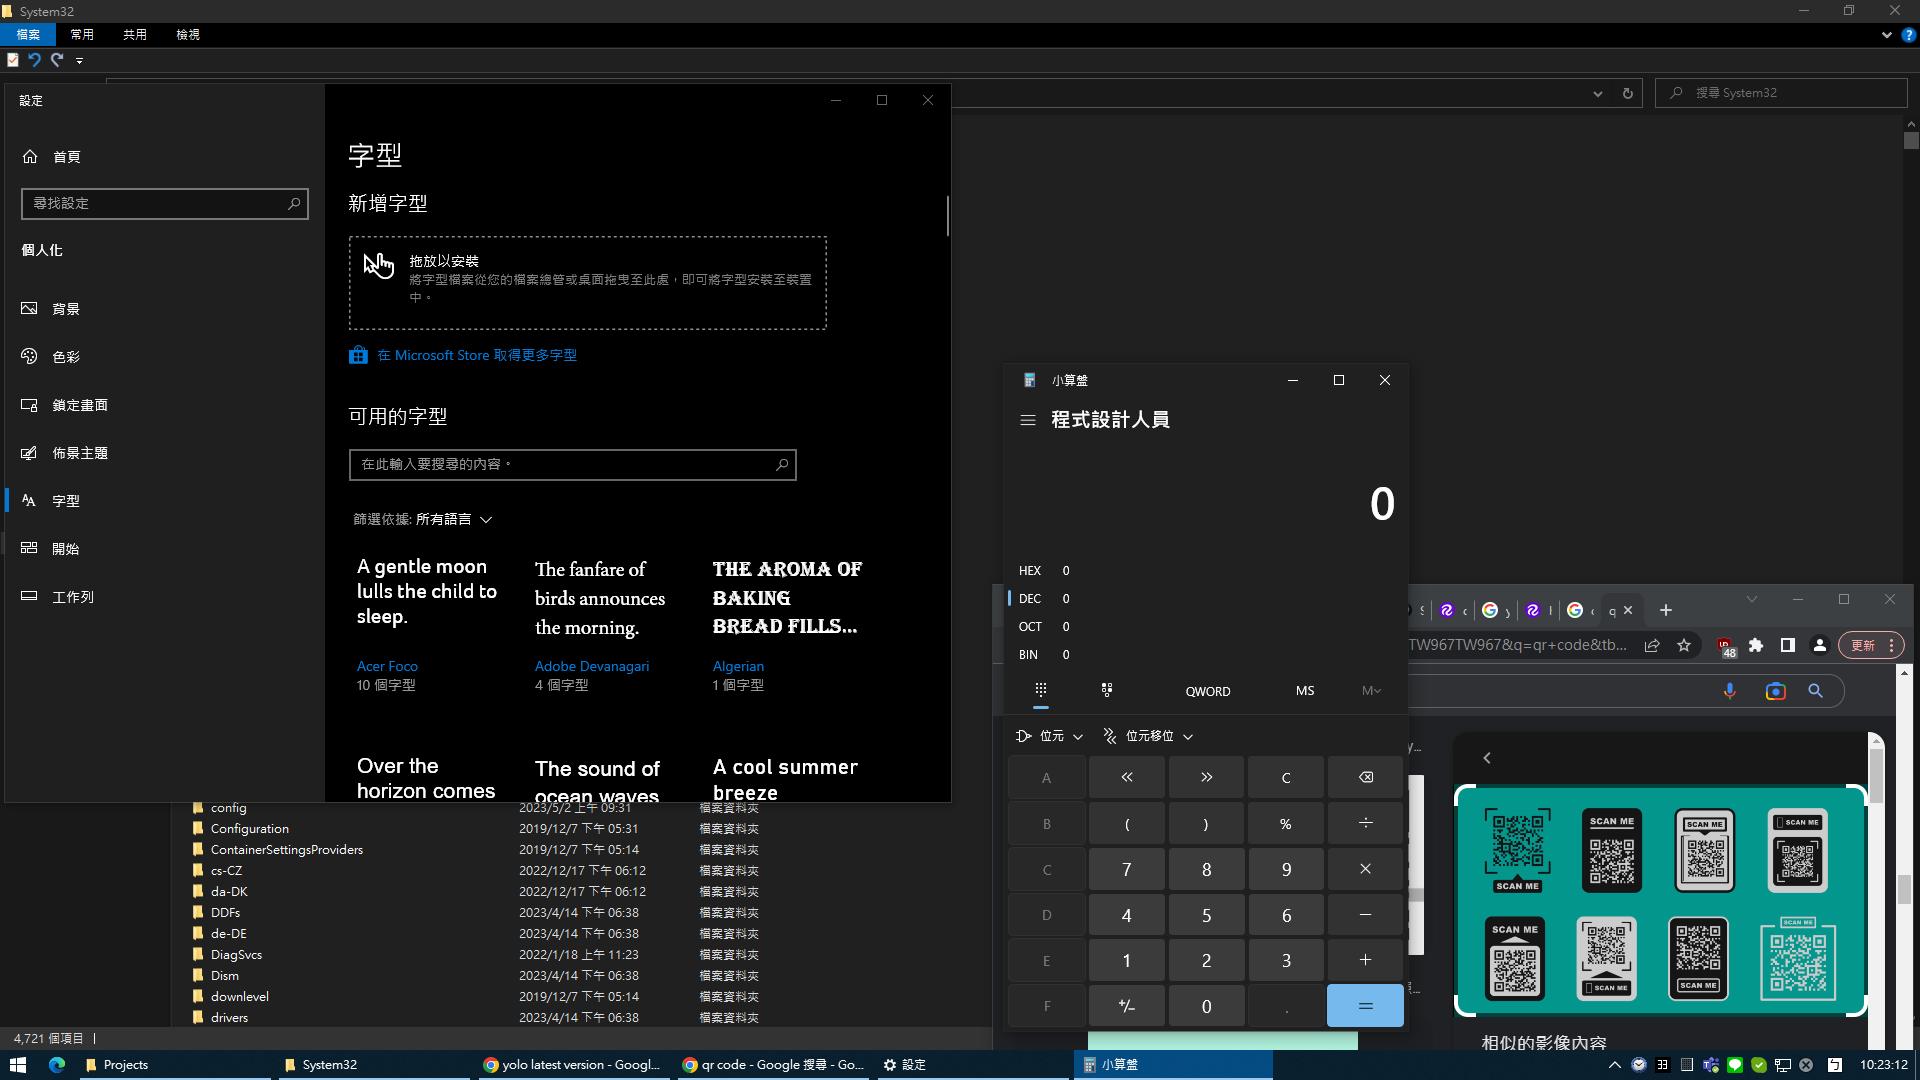Open the M memory list dropdown
This screenshot has height=1080, width=1920.
coord(1371,691)
